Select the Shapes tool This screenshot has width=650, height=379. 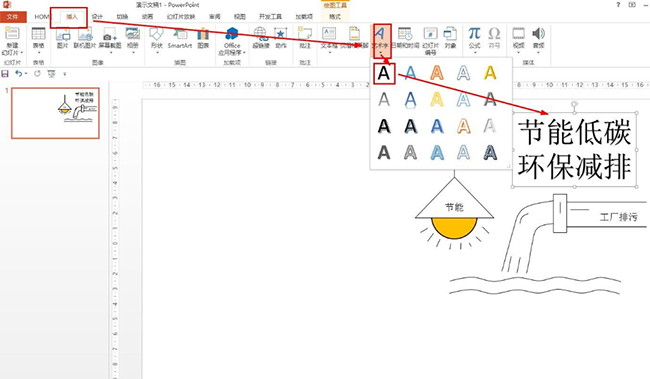click(157, 39)
